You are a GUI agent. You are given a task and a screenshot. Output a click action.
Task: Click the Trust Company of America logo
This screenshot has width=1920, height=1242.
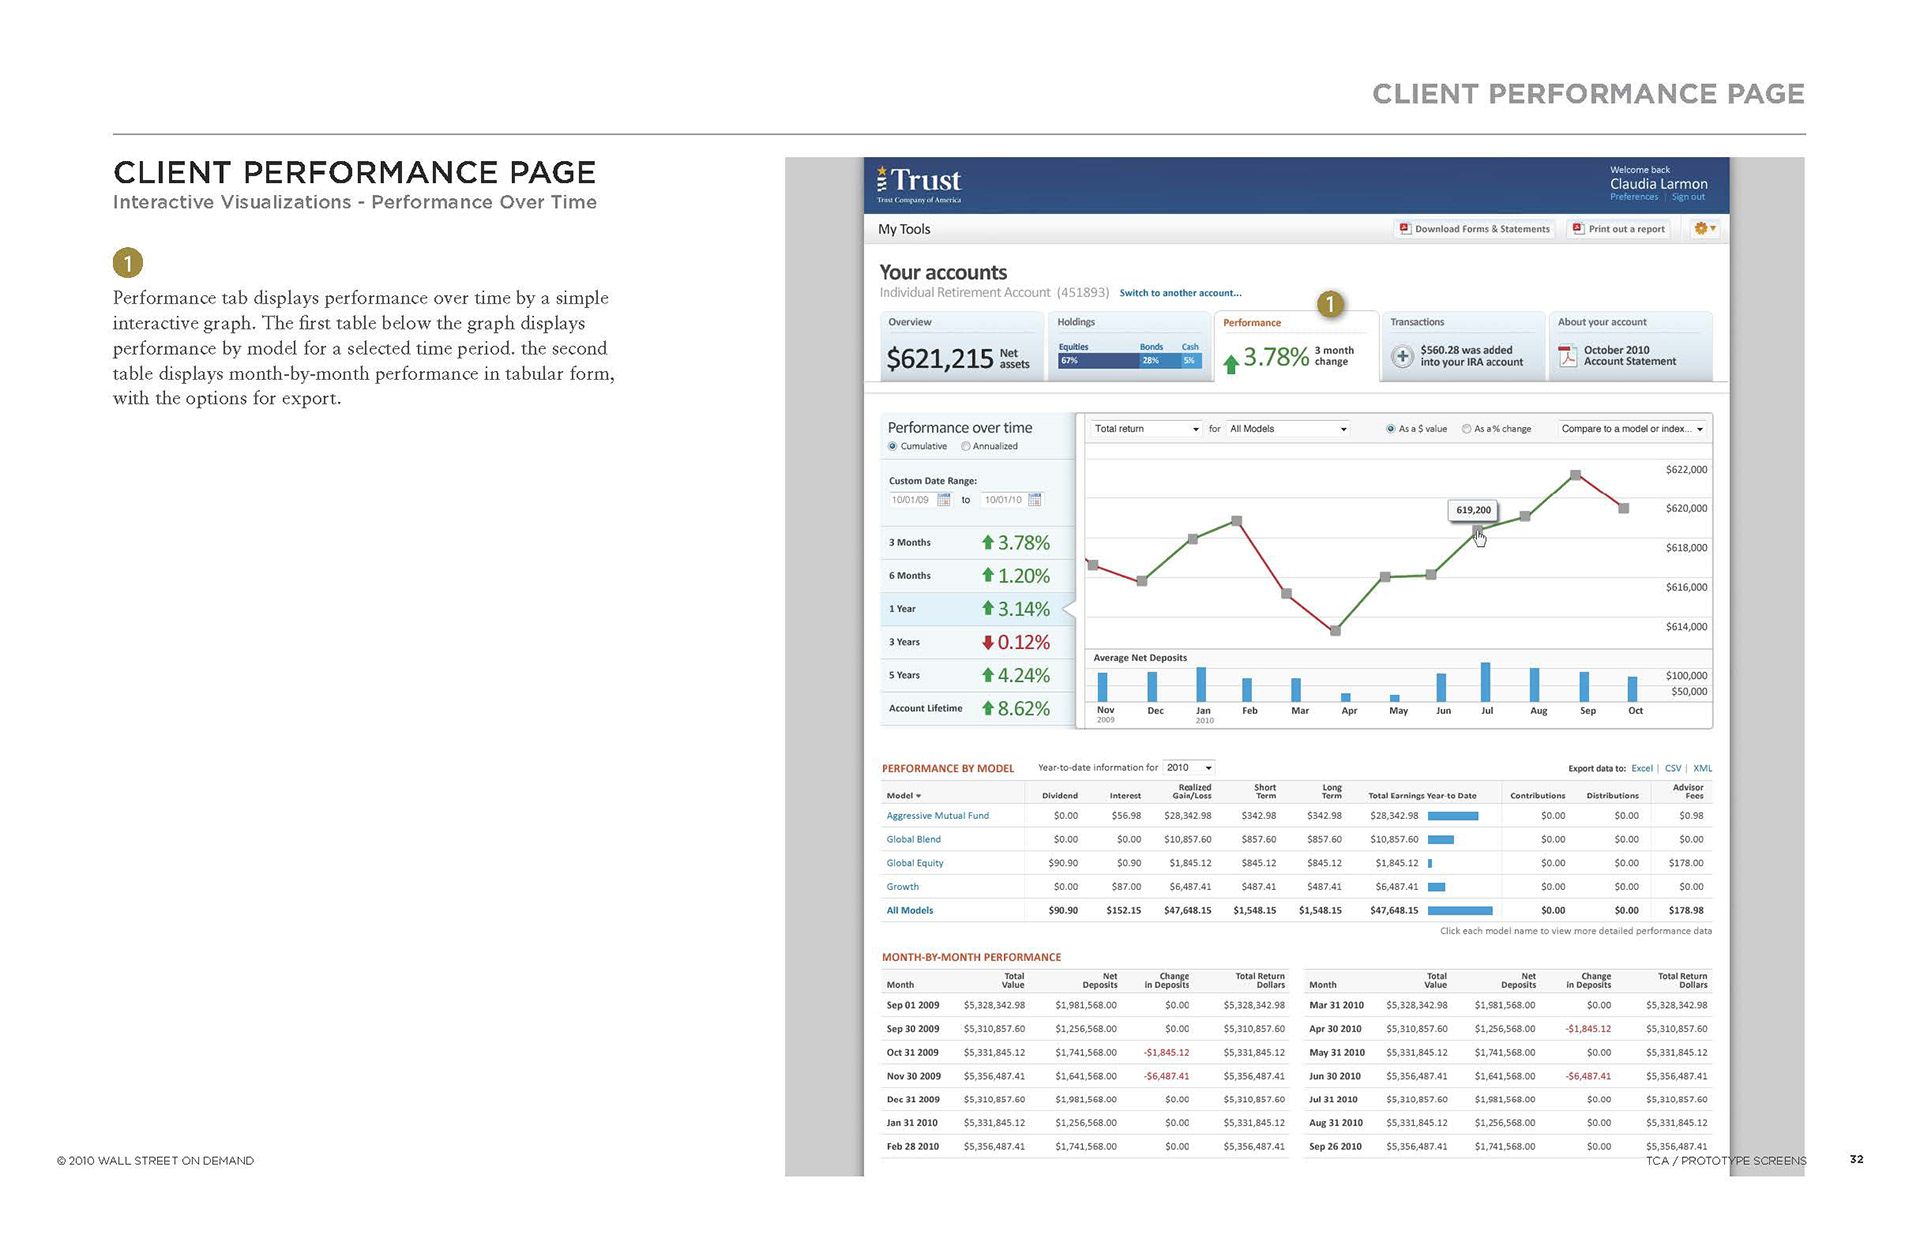pyautogui.click(x=919, y=184)
